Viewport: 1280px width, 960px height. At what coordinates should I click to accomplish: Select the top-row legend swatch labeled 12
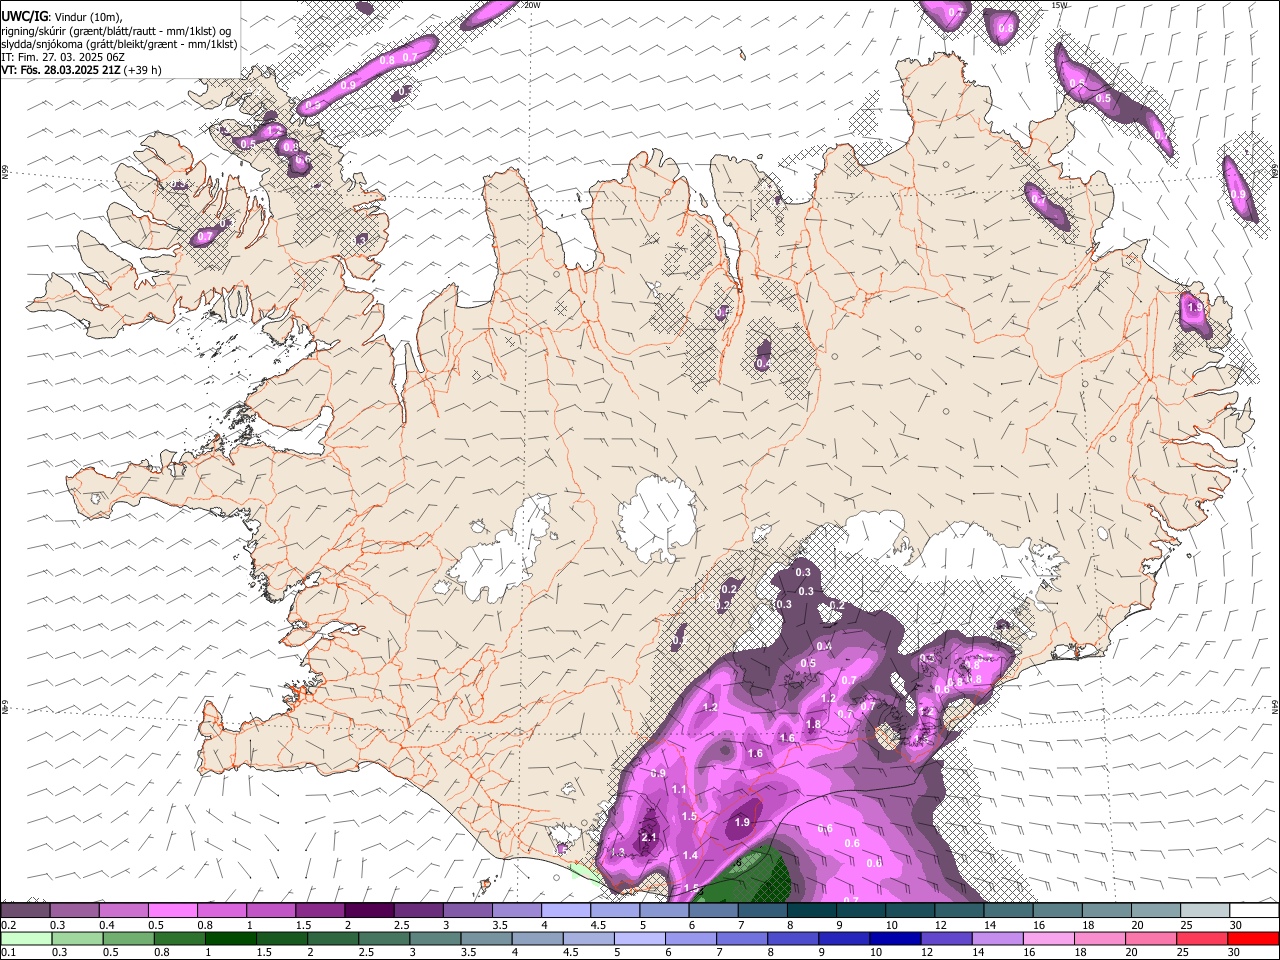click(960, 910)
